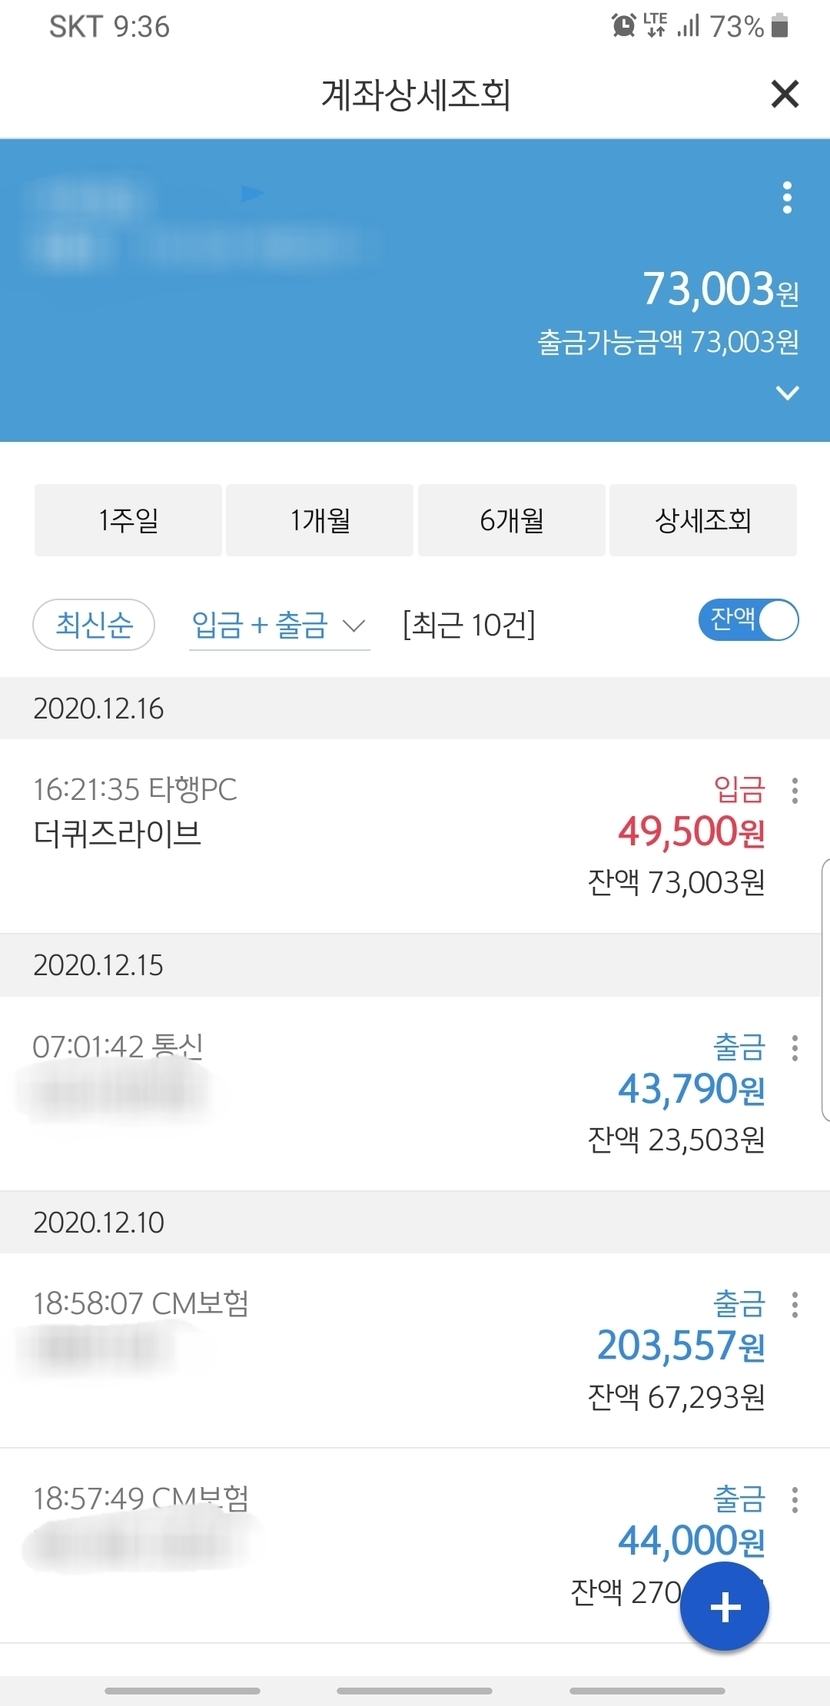
Task: Select the 1주일 period tab
Action: click(x=128, y=520)
